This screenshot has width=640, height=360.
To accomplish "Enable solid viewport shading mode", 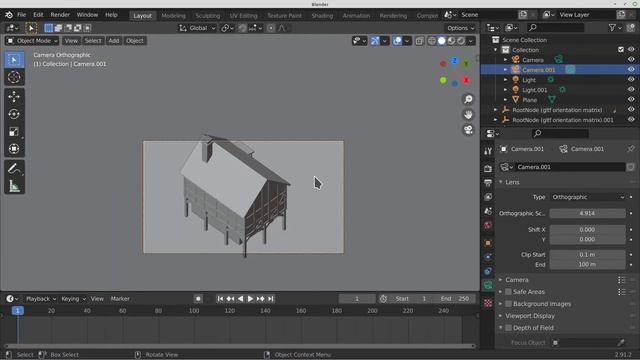I will pyautogui.click(x=442, y=41).
